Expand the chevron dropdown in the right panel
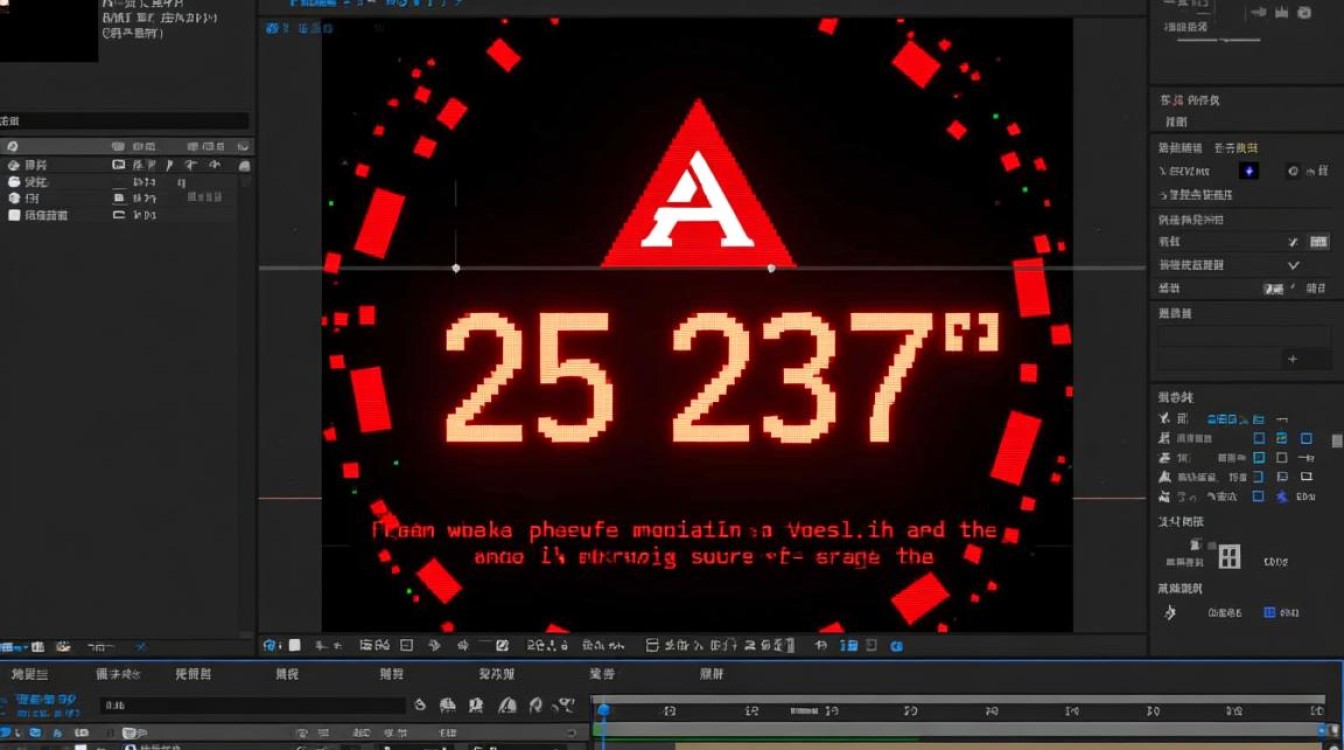1344x750 pixels. 1293,265
